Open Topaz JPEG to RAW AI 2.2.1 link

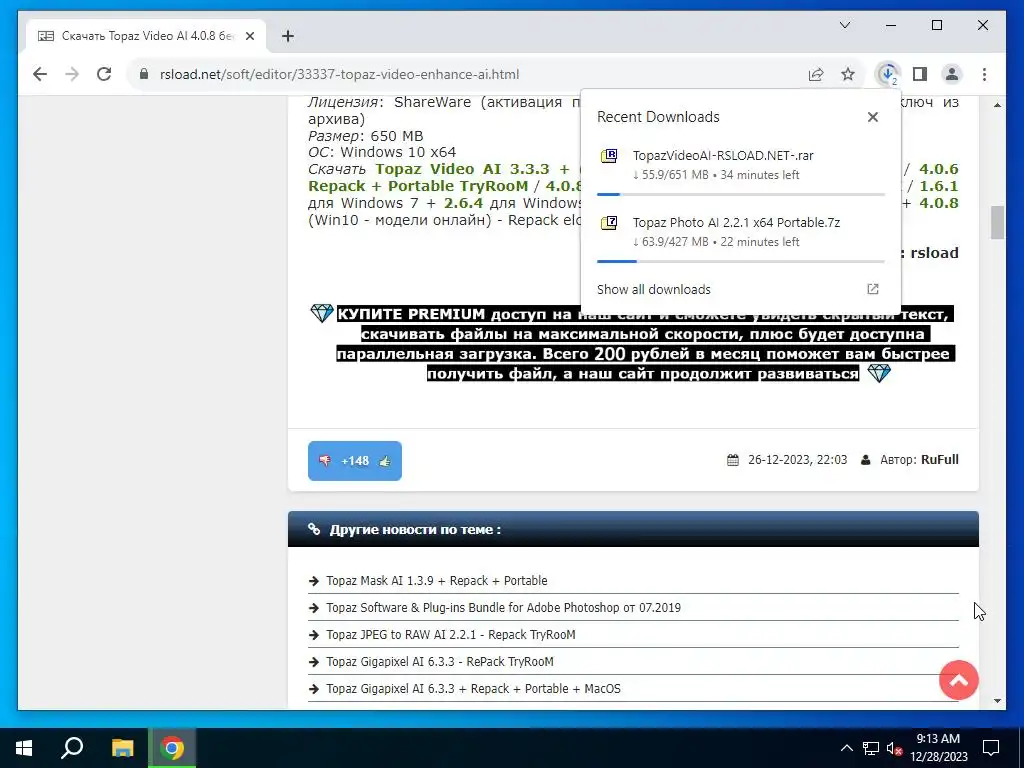tap(451, 635)
